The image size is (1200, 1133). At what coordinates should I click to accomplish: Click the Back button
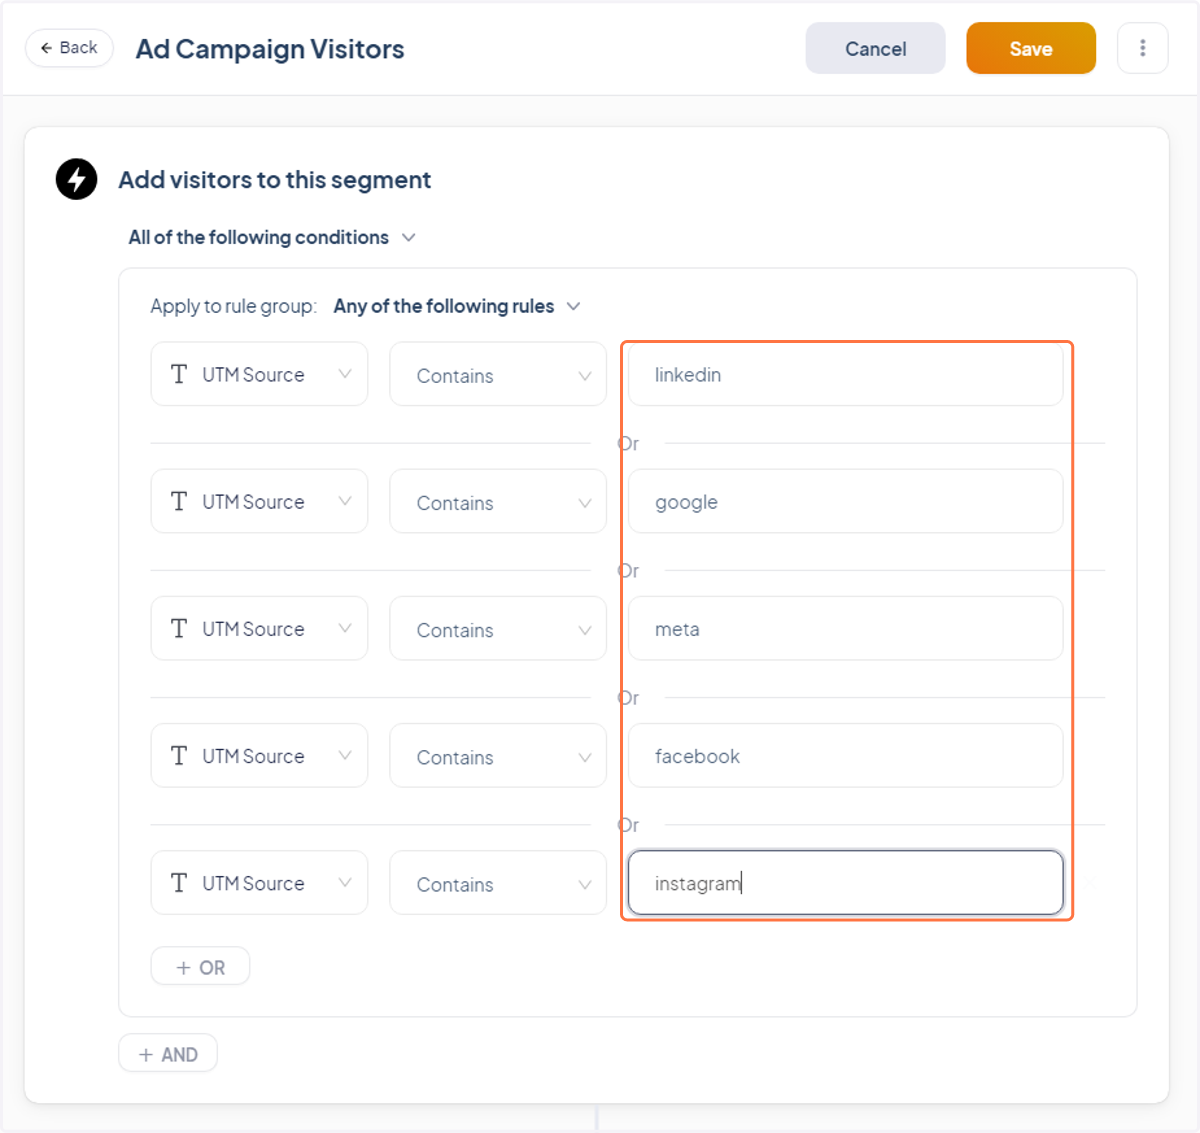tap(69, 48)
